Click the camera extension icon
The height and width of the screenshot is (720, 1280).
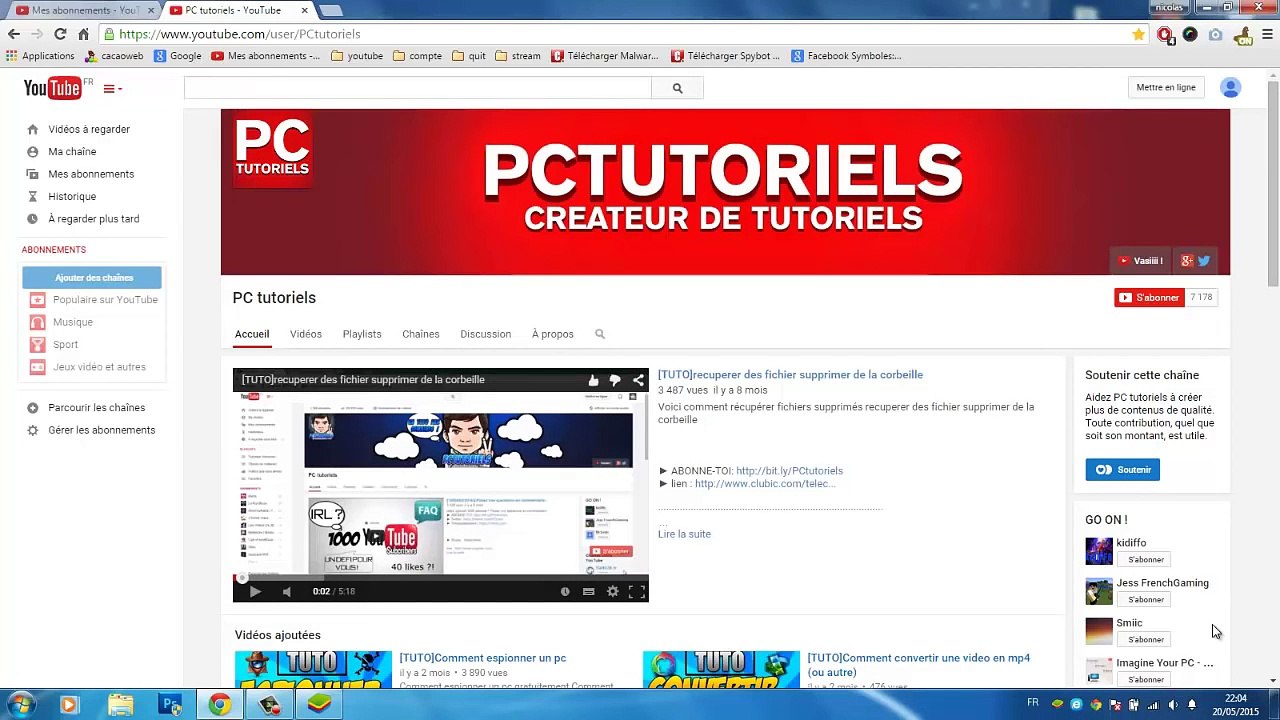click(x=1215, y=34)
